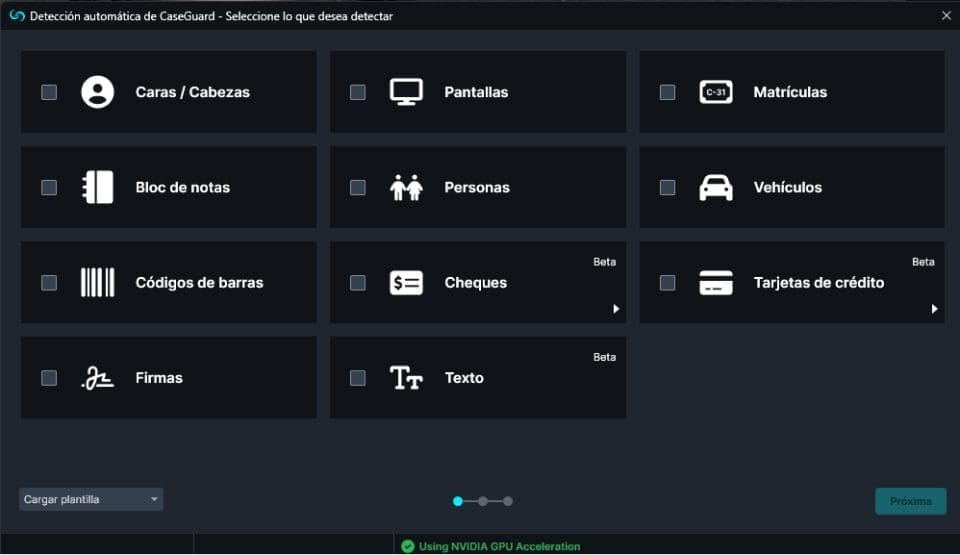Click the Firmas signature icon
960x555 pixels.
click(97, 378)
